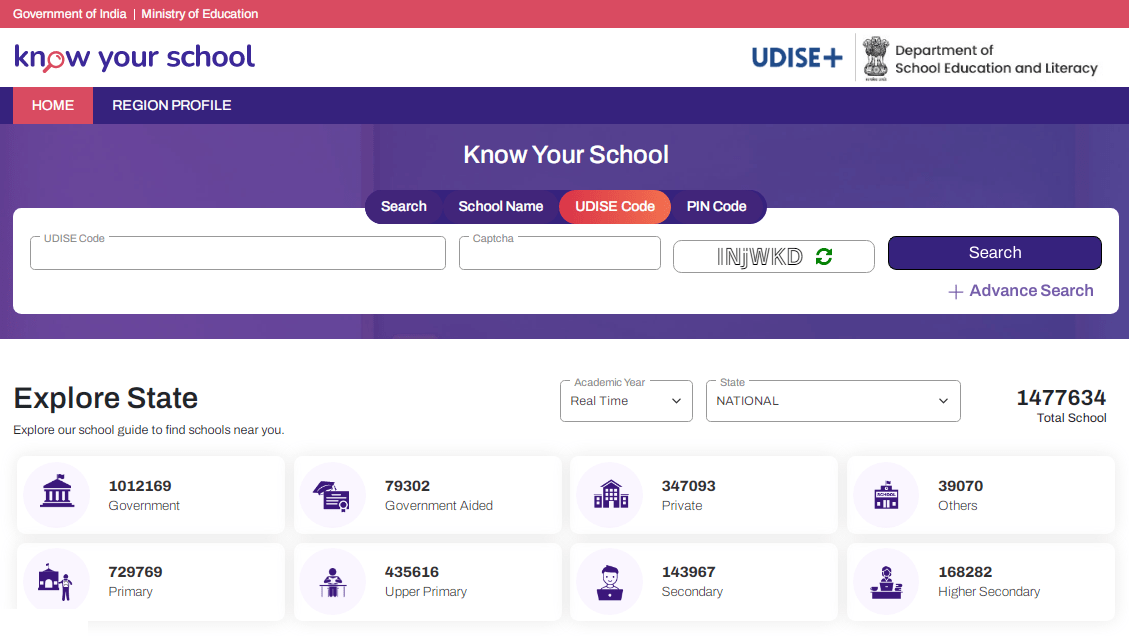Expand the State dropdown showing NATIONAL
Viewport: 1129px width, 636px height.
pos(832,401)
